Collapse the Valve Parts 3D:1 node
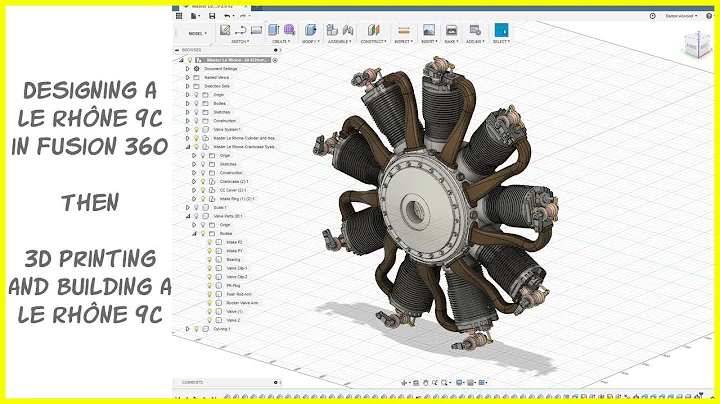The height and width of the screenshot is (404, 720). (x=187, y=216)
